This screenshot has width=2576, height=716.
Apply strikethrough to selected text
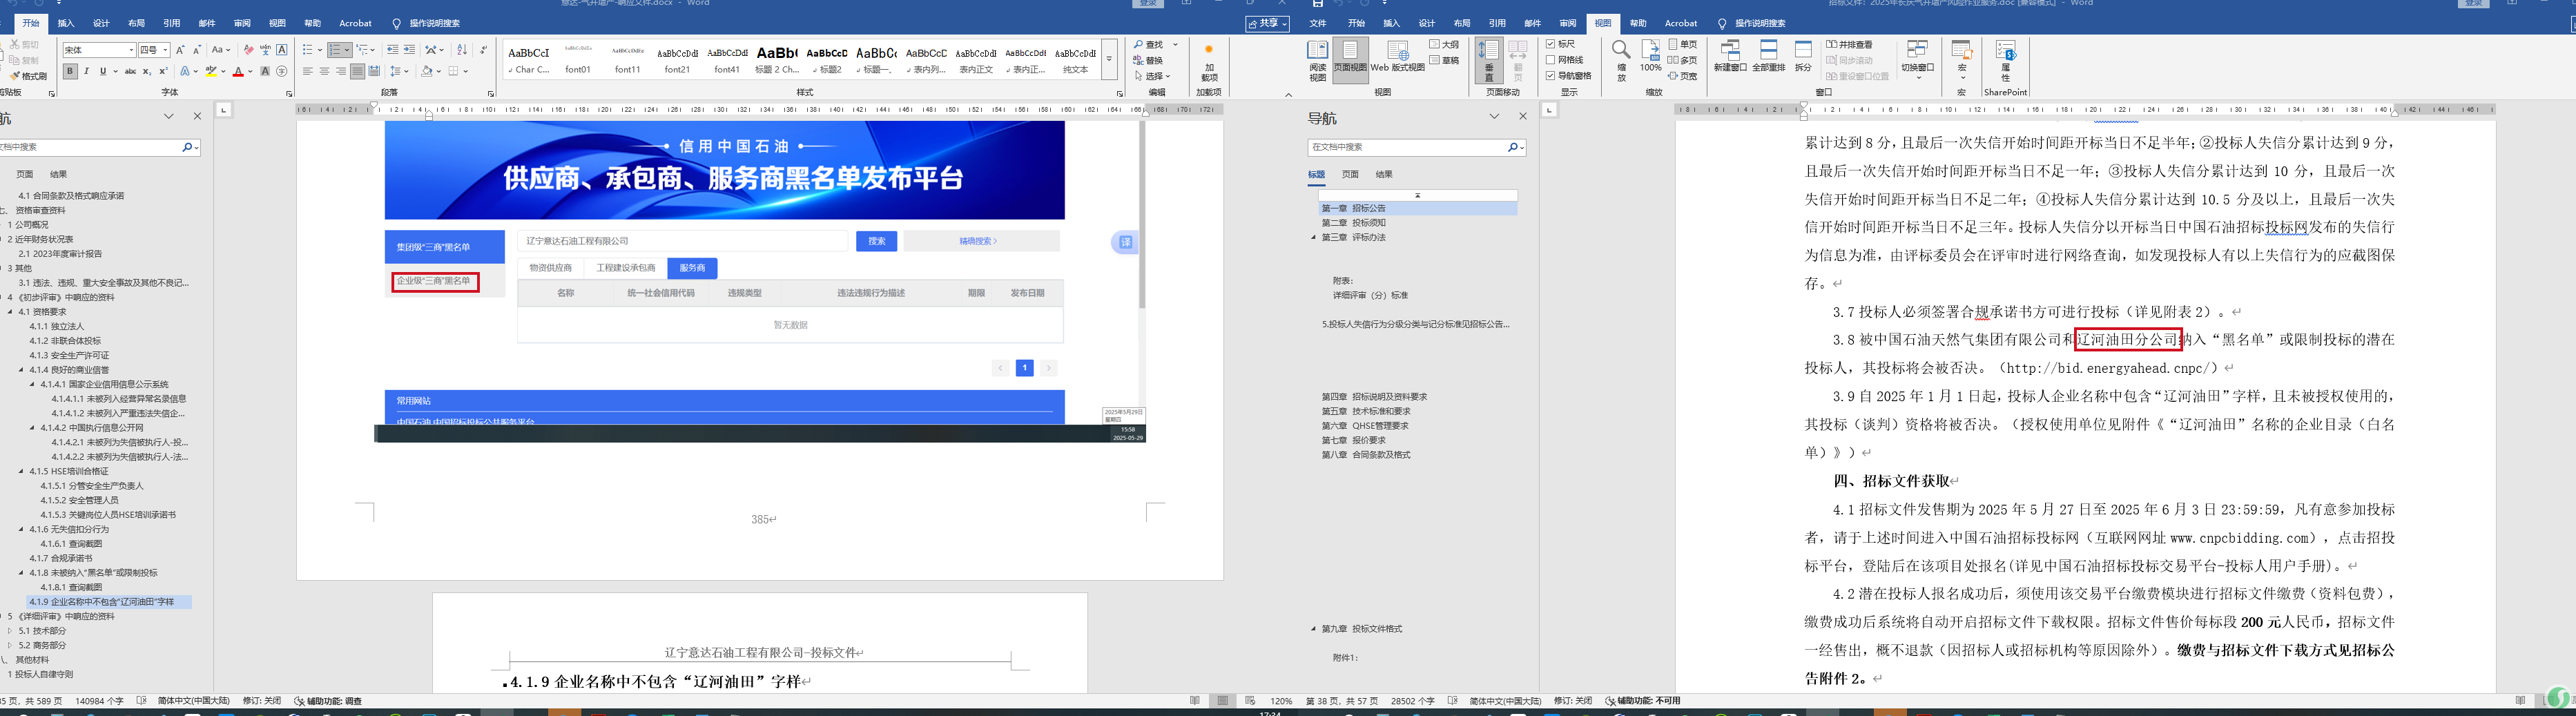(x=130, y=71)
